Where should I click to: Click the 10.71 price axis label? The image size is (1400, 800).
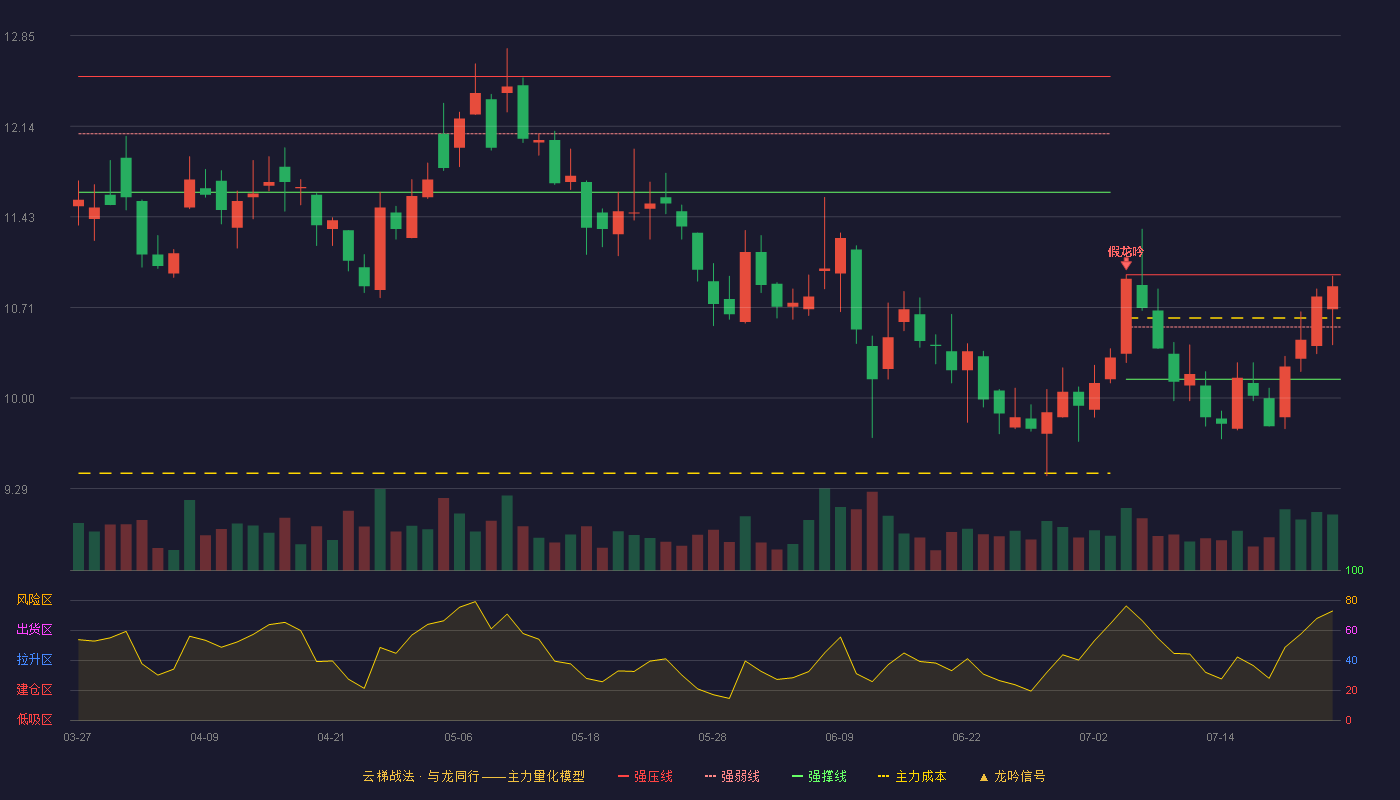point(19,309)
